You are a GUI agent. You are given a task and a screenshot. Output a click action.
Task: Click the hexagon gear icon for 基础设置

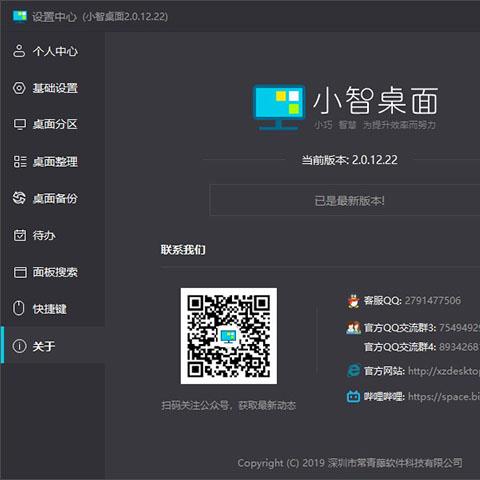point(19,88)
